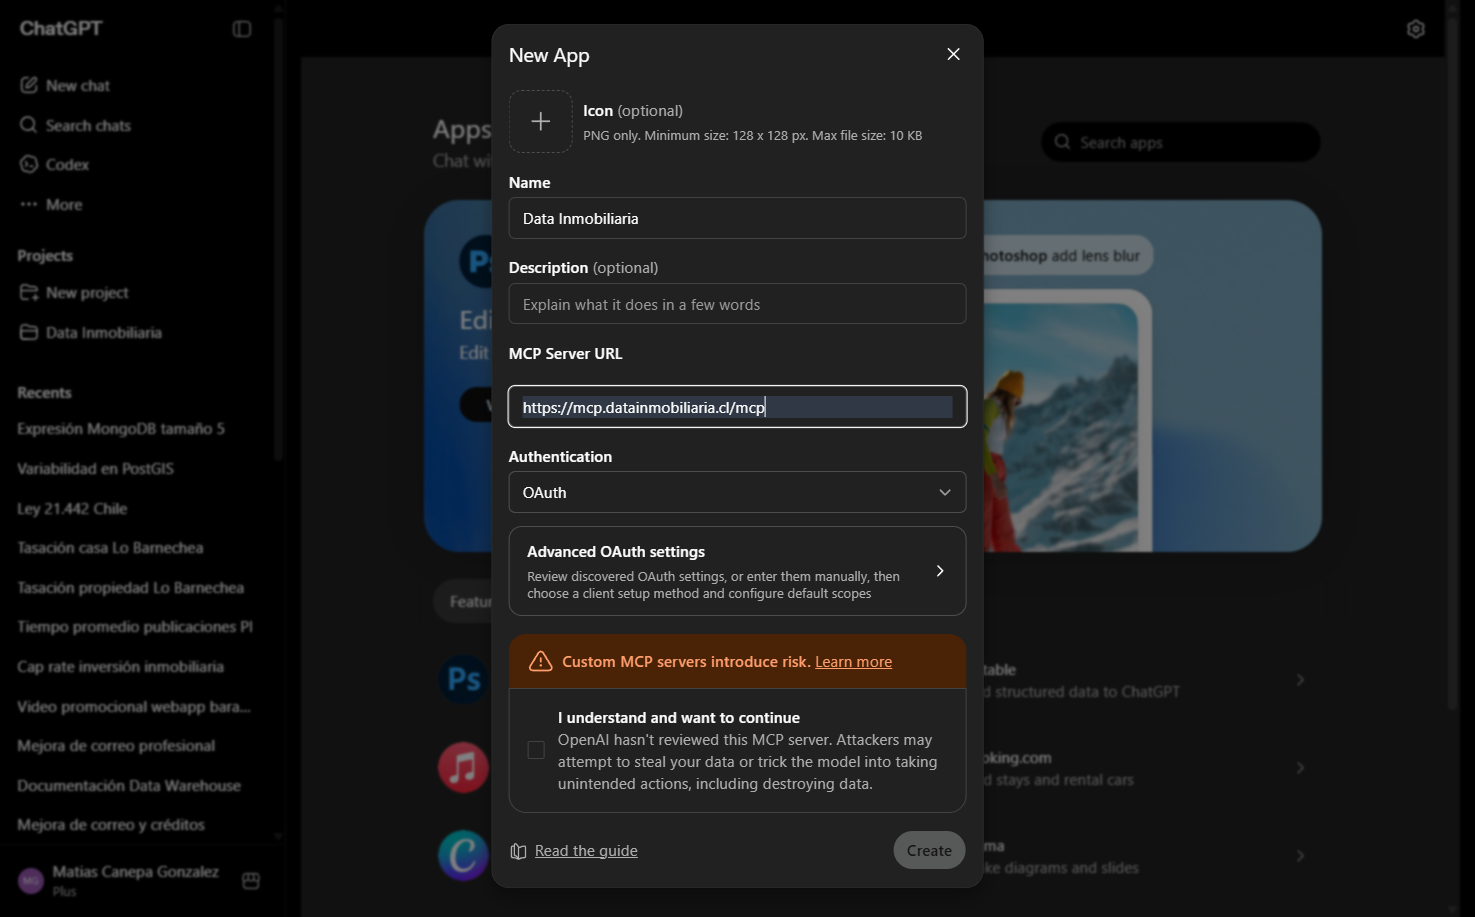The width and height of the screenshot is (1475, 917).
Task: Expand Advanced OAuth settings
Action: pyautogui.click(x=737, y=571)
